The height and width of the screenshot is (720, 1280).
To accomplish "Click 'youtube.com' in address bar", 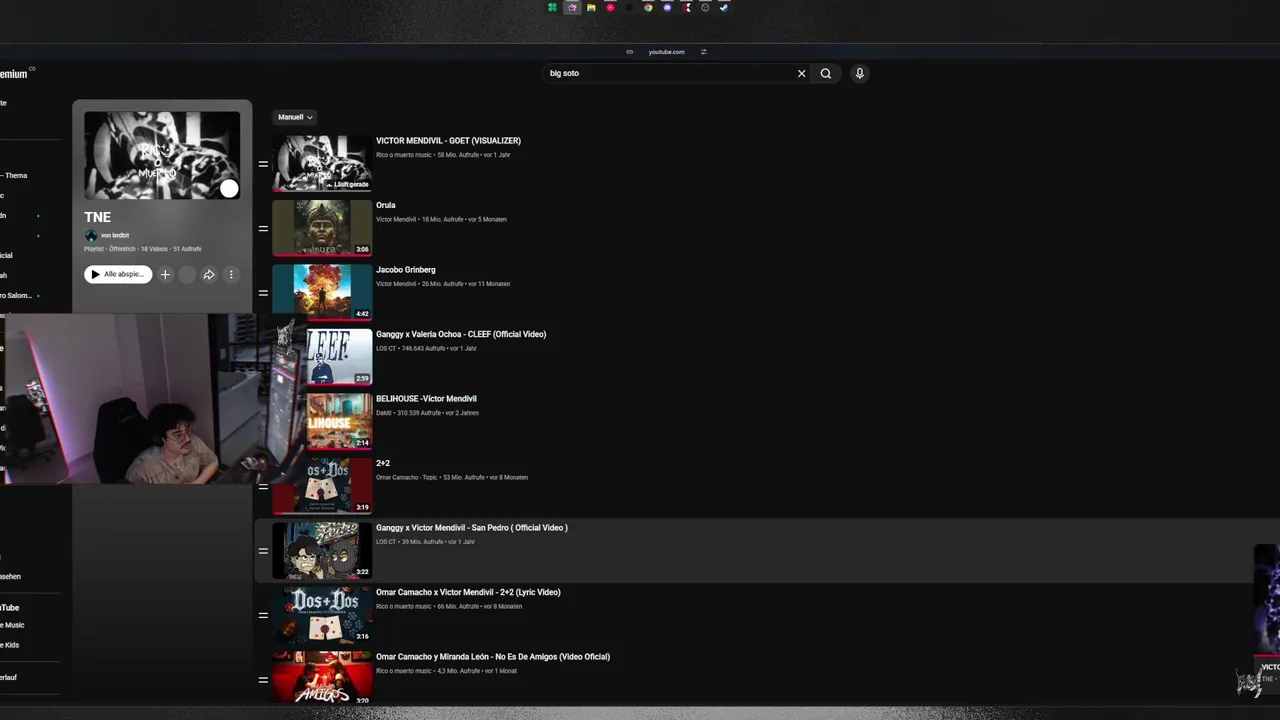I will click(666, 52).
